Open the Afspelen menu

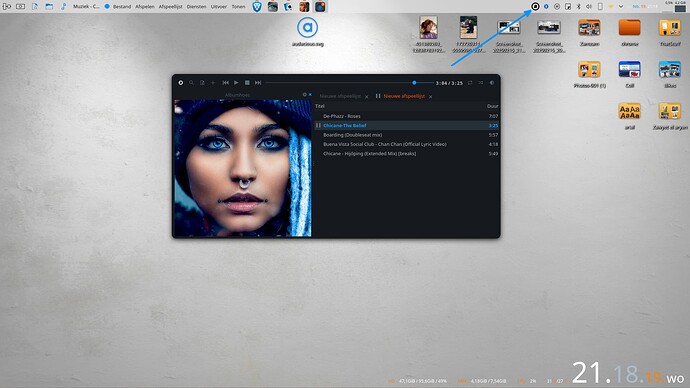click(x=145, y=7)
